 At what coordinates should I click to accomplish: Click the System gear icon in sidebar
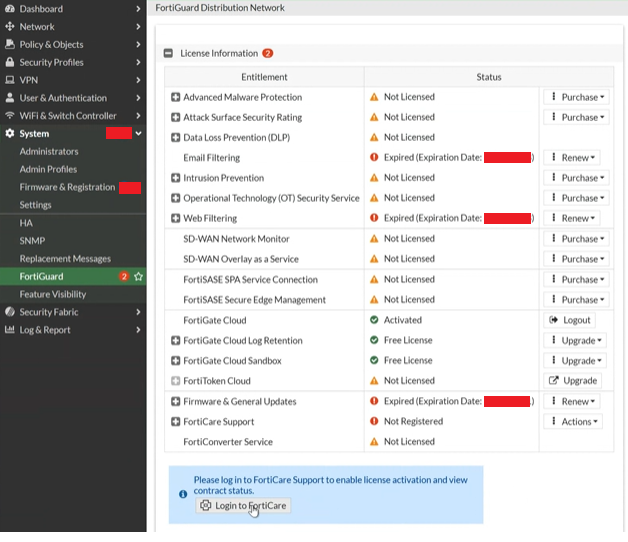click(x=10, y=133)
